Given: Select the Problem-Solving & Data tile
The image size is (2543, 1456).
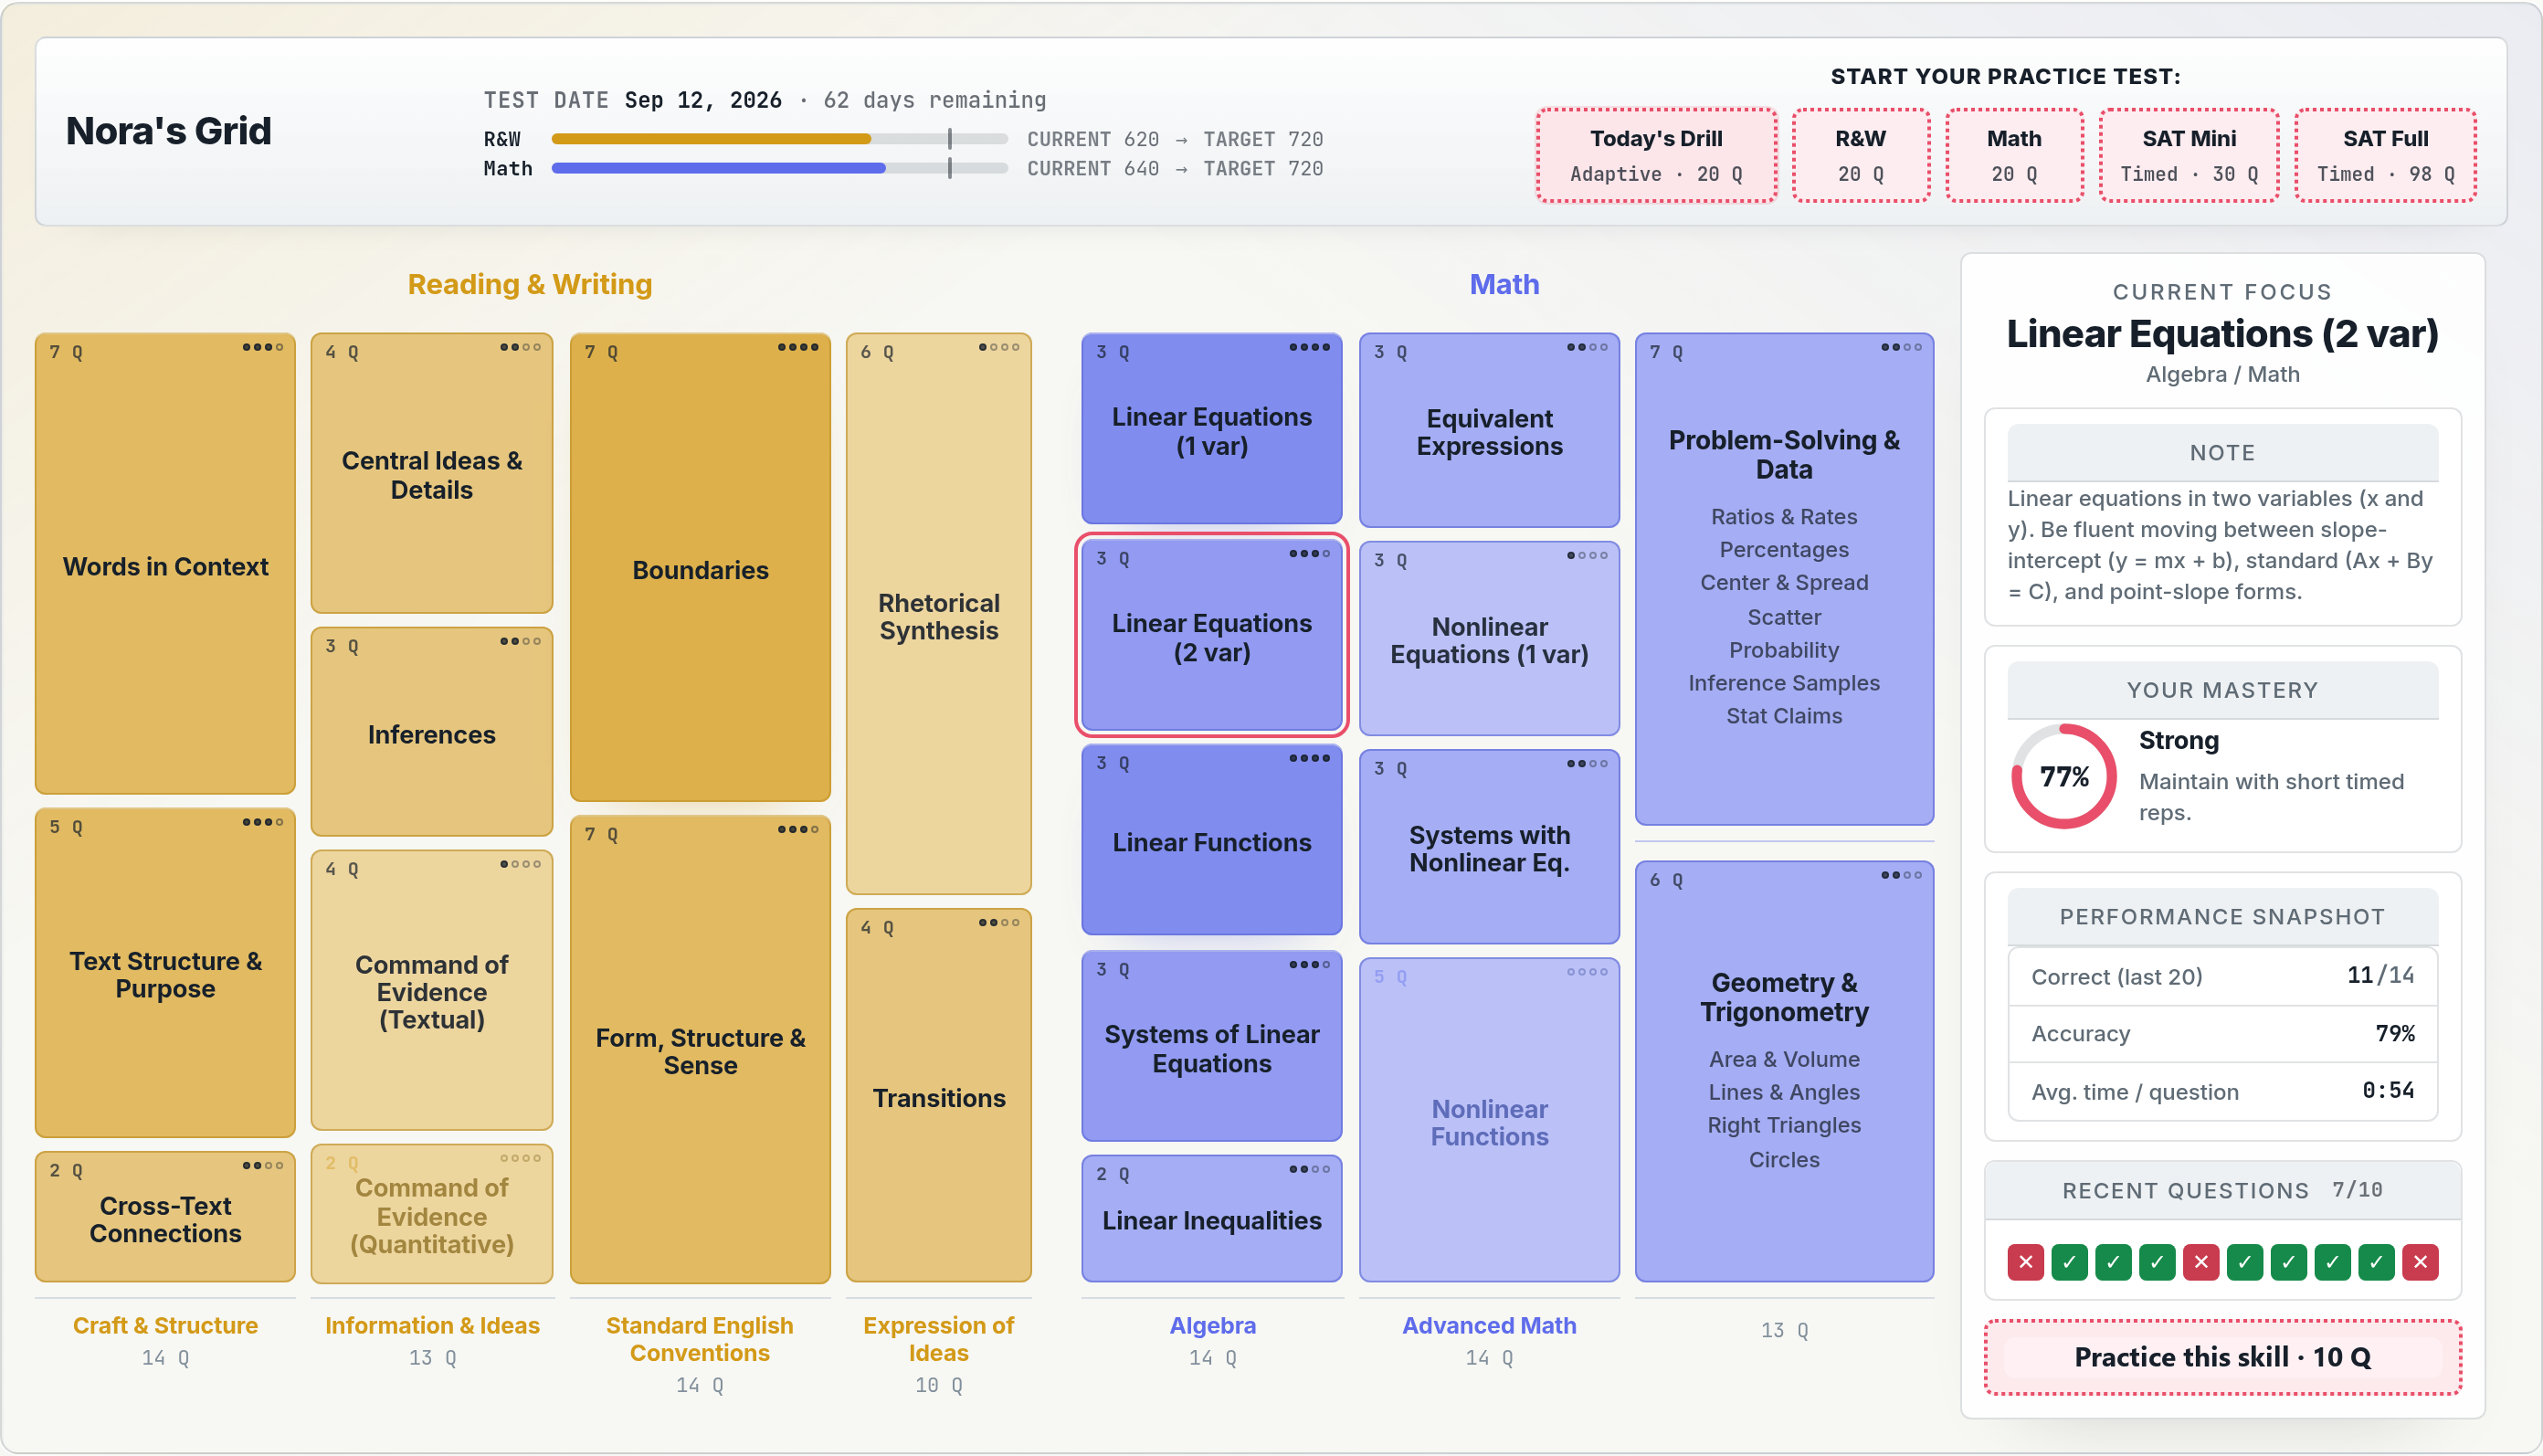Looking at the screenshot, I should 1784,579.
